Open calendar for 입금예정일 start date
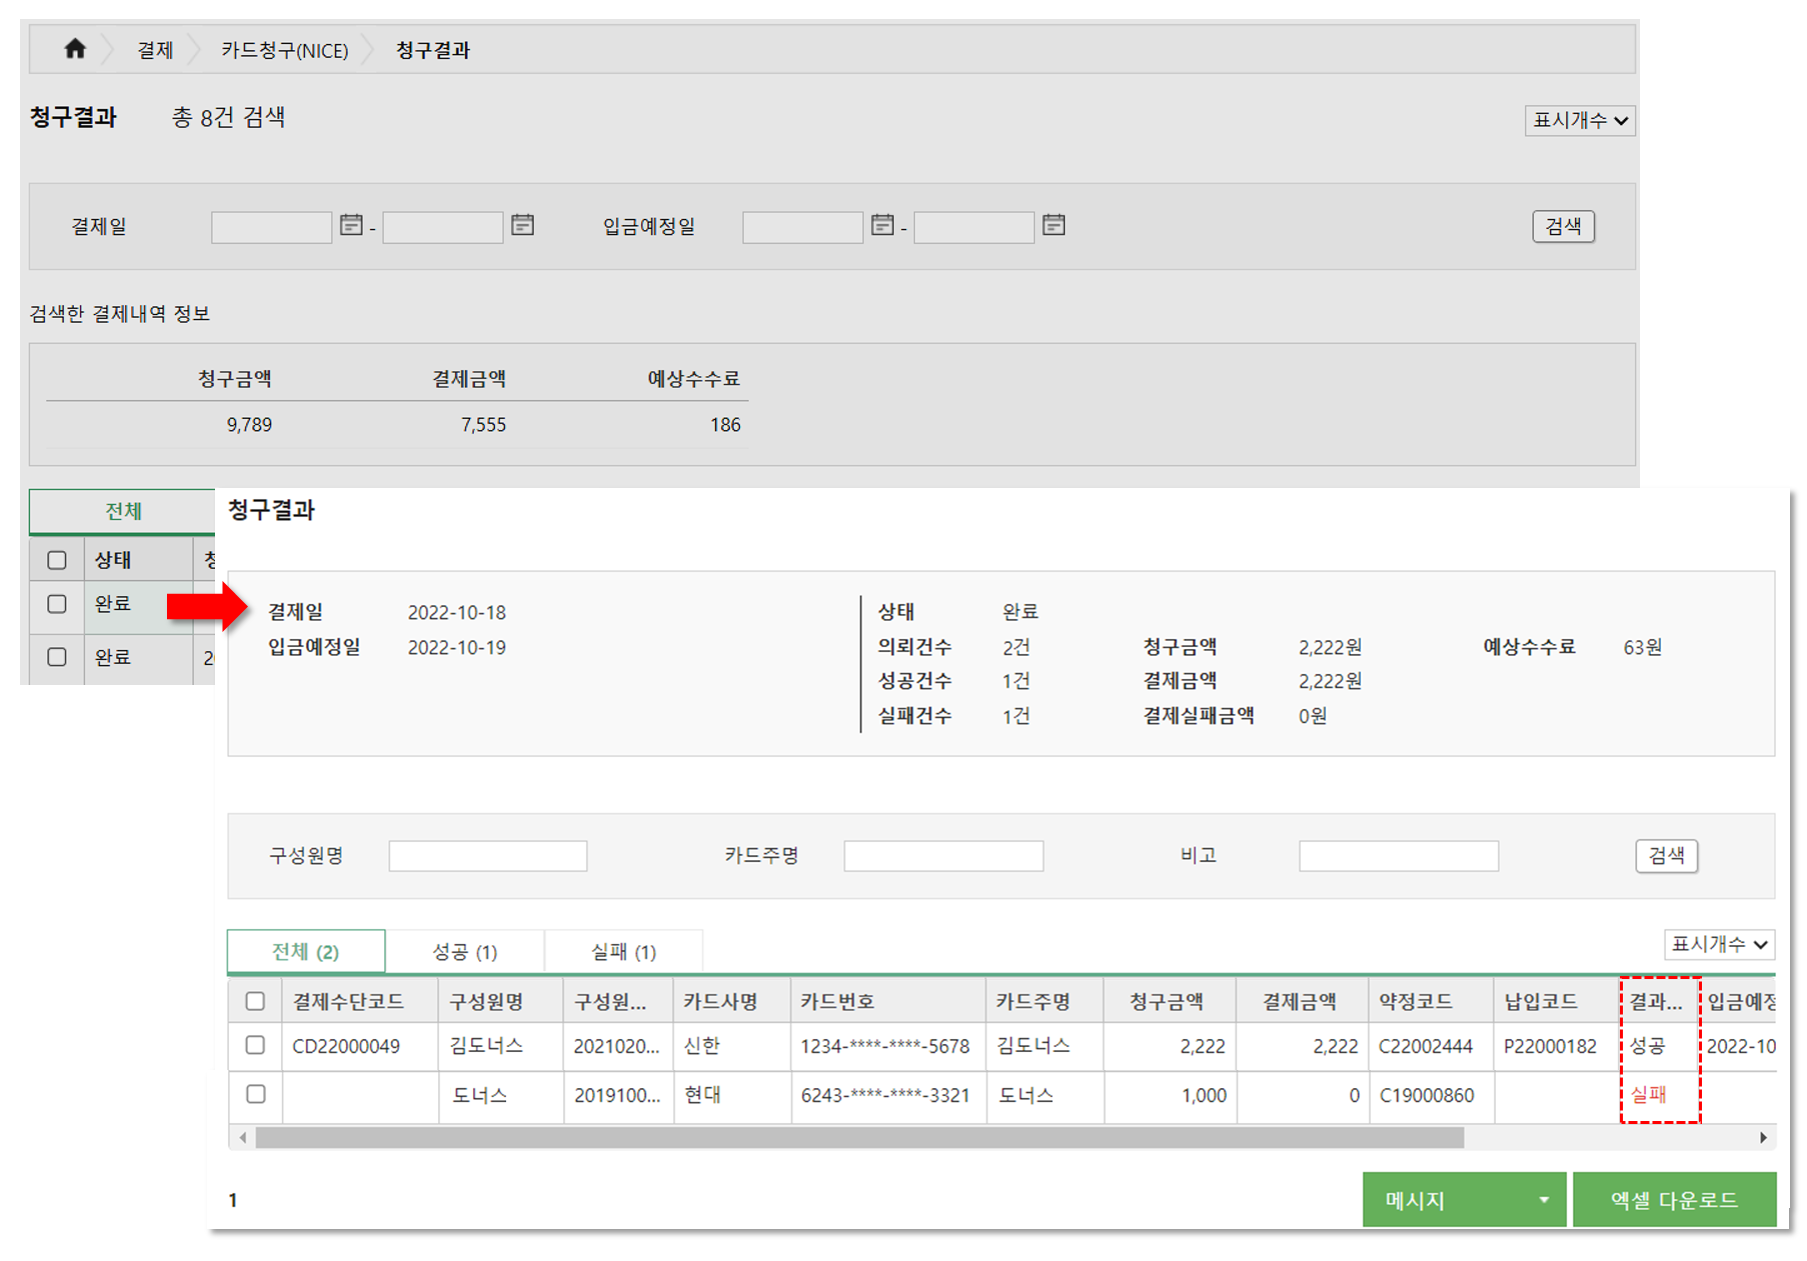Screen dimensions: 1807x1261 882,225
